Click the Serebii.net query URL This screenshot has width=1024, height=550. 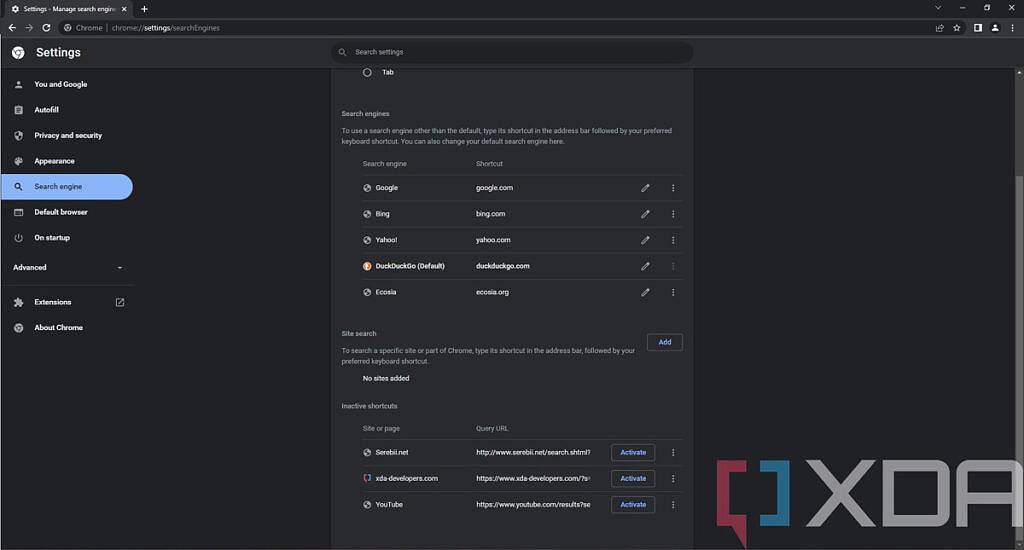click(533, 453)
